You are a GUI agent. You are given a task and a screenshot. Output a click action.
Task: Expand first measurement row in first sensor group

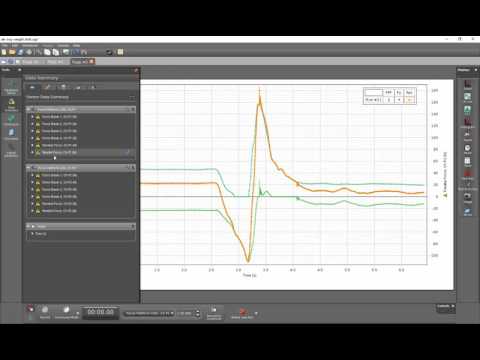pyautogui.click(x=32, y=117)
